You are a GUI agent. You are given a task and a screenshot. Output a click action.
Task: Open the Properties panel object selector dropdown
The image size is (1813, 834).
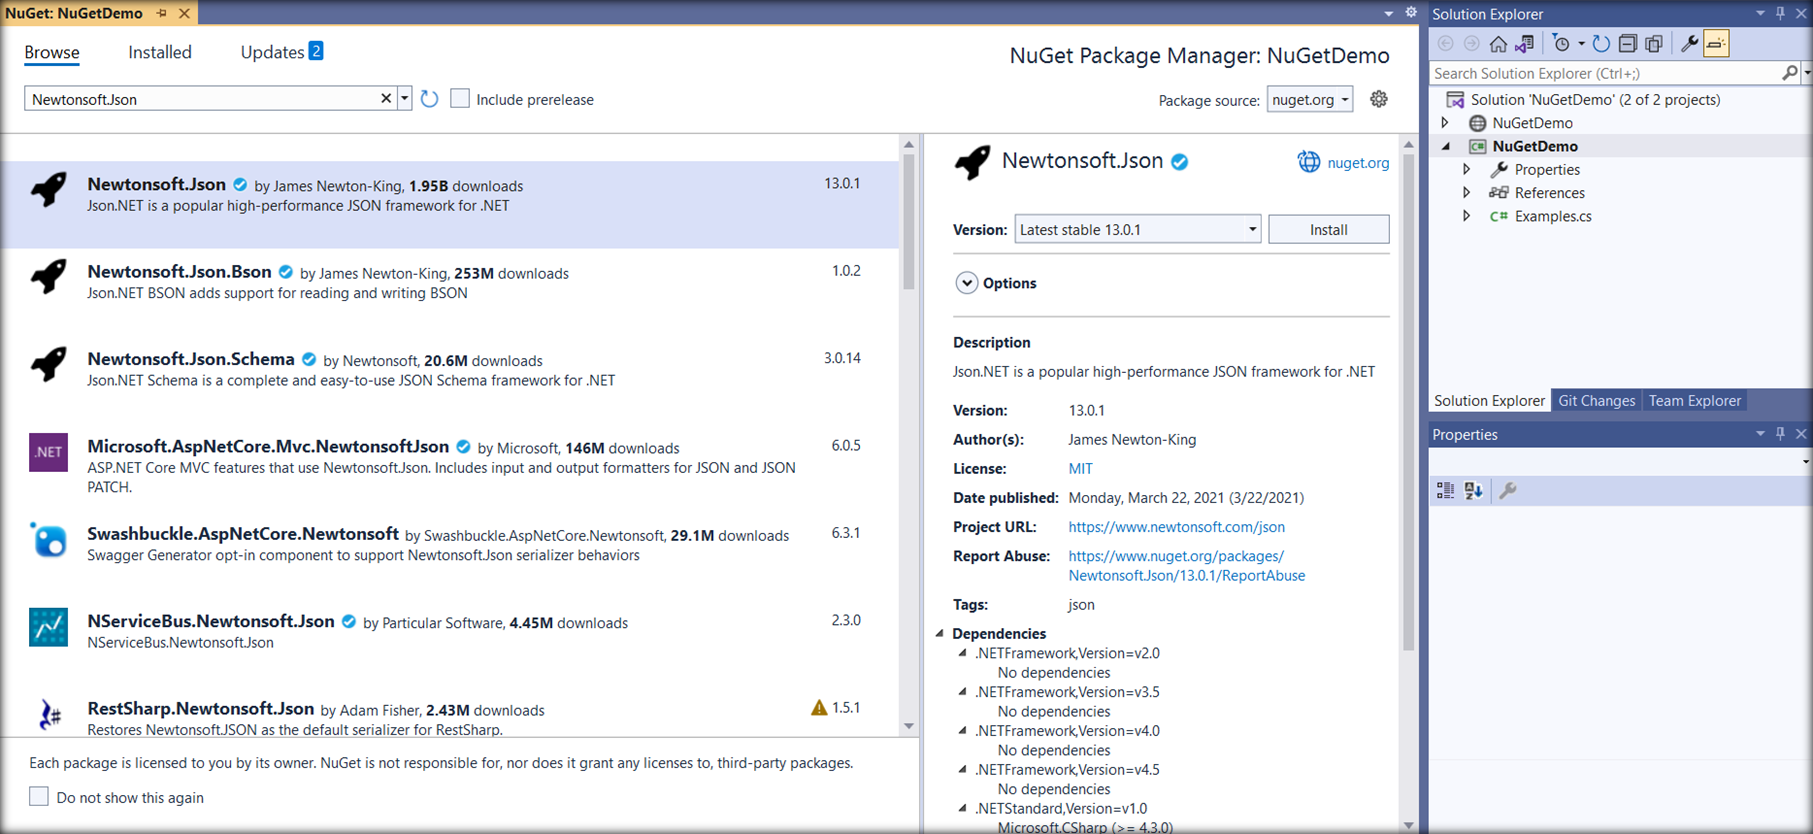(1804, 462)
